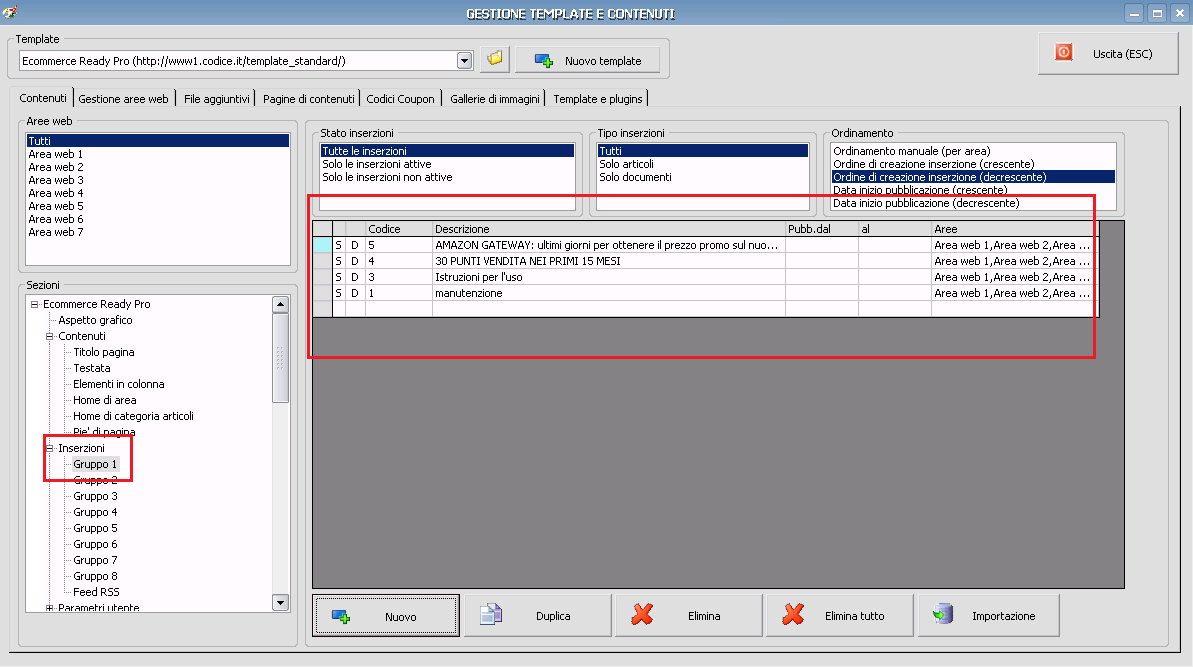The height and width of the screenshot is (667, 1193).
Task: Click the Nuovo template button
Action: tap(587, 60)
